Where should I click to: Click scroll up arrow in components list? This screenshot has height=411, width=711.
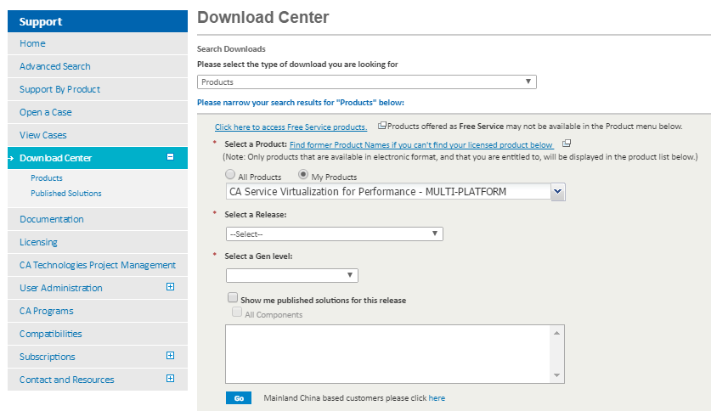[557, 333]
